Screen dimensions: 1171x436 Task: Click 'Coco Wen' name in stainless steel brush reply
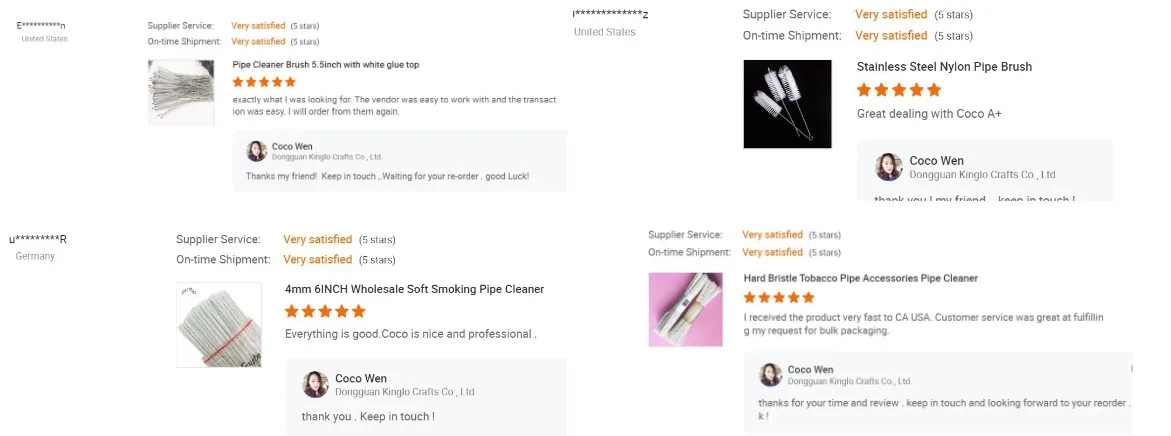pyautogui.click(x=936, y=161)
